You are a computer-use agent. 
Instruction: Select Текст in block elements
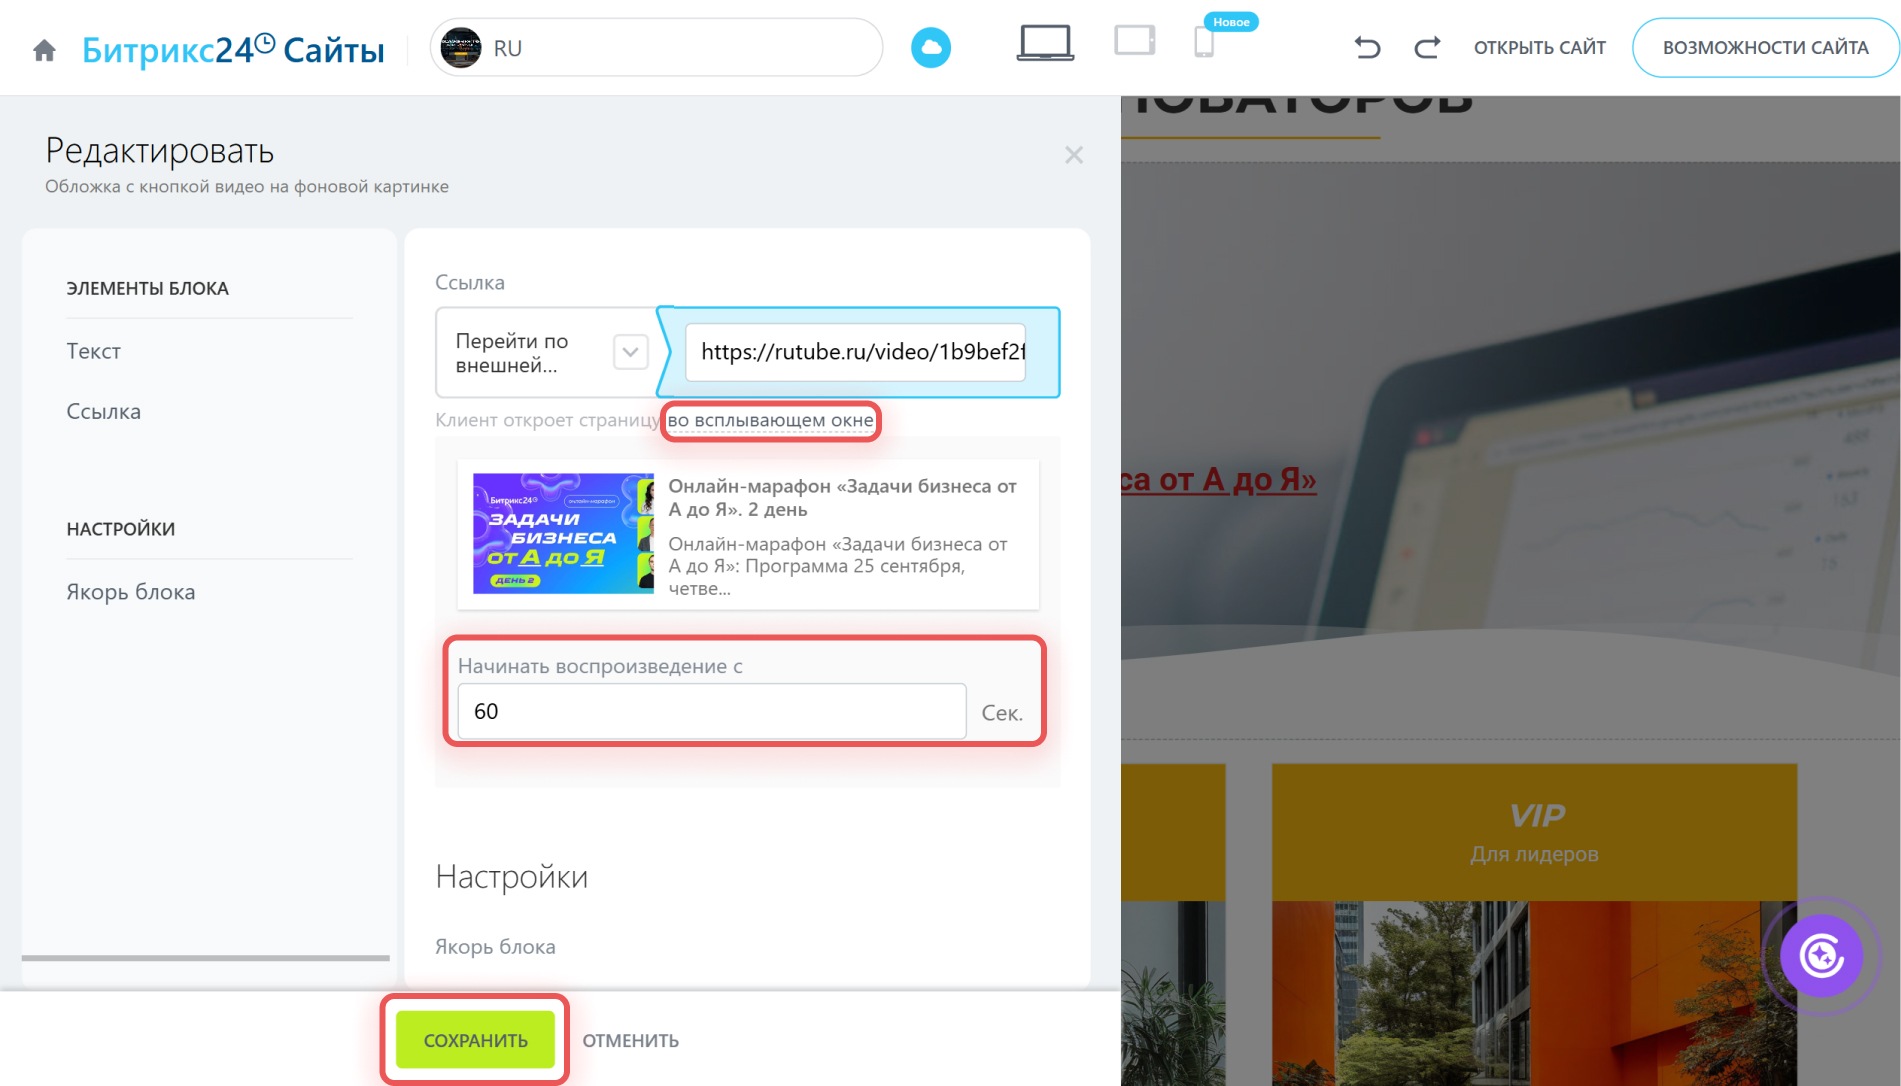tap(94, 351)
